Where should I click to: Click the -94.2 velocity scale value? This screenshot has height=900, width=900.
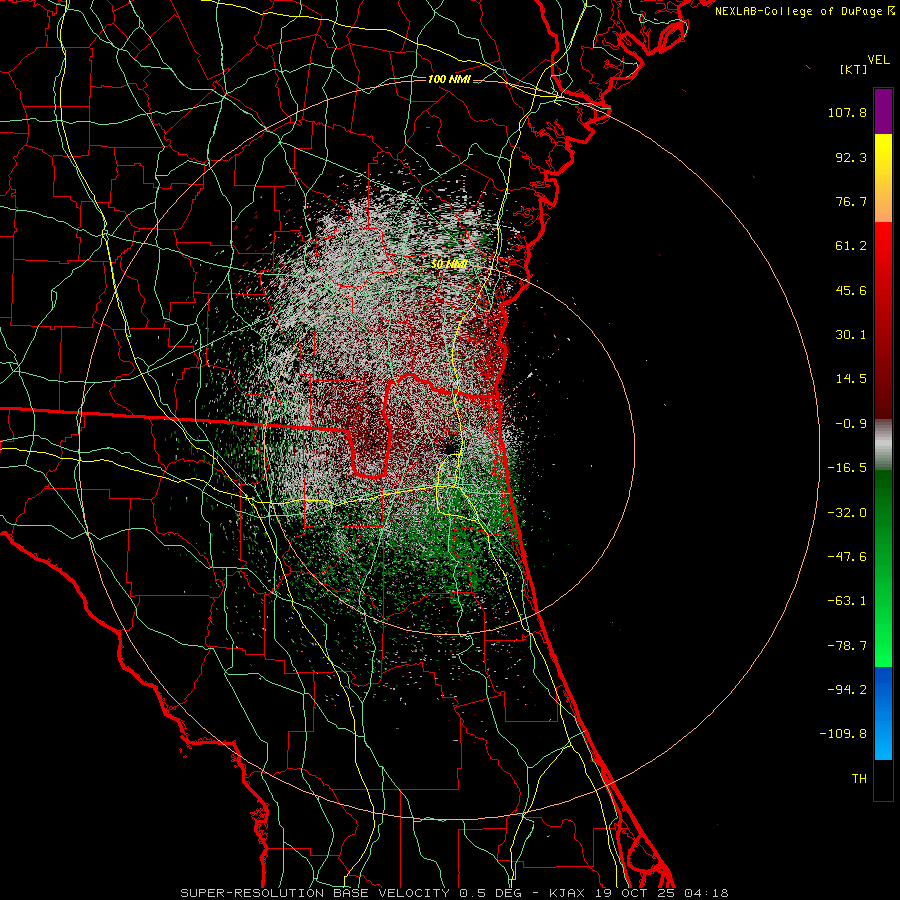tap(847, 690)
